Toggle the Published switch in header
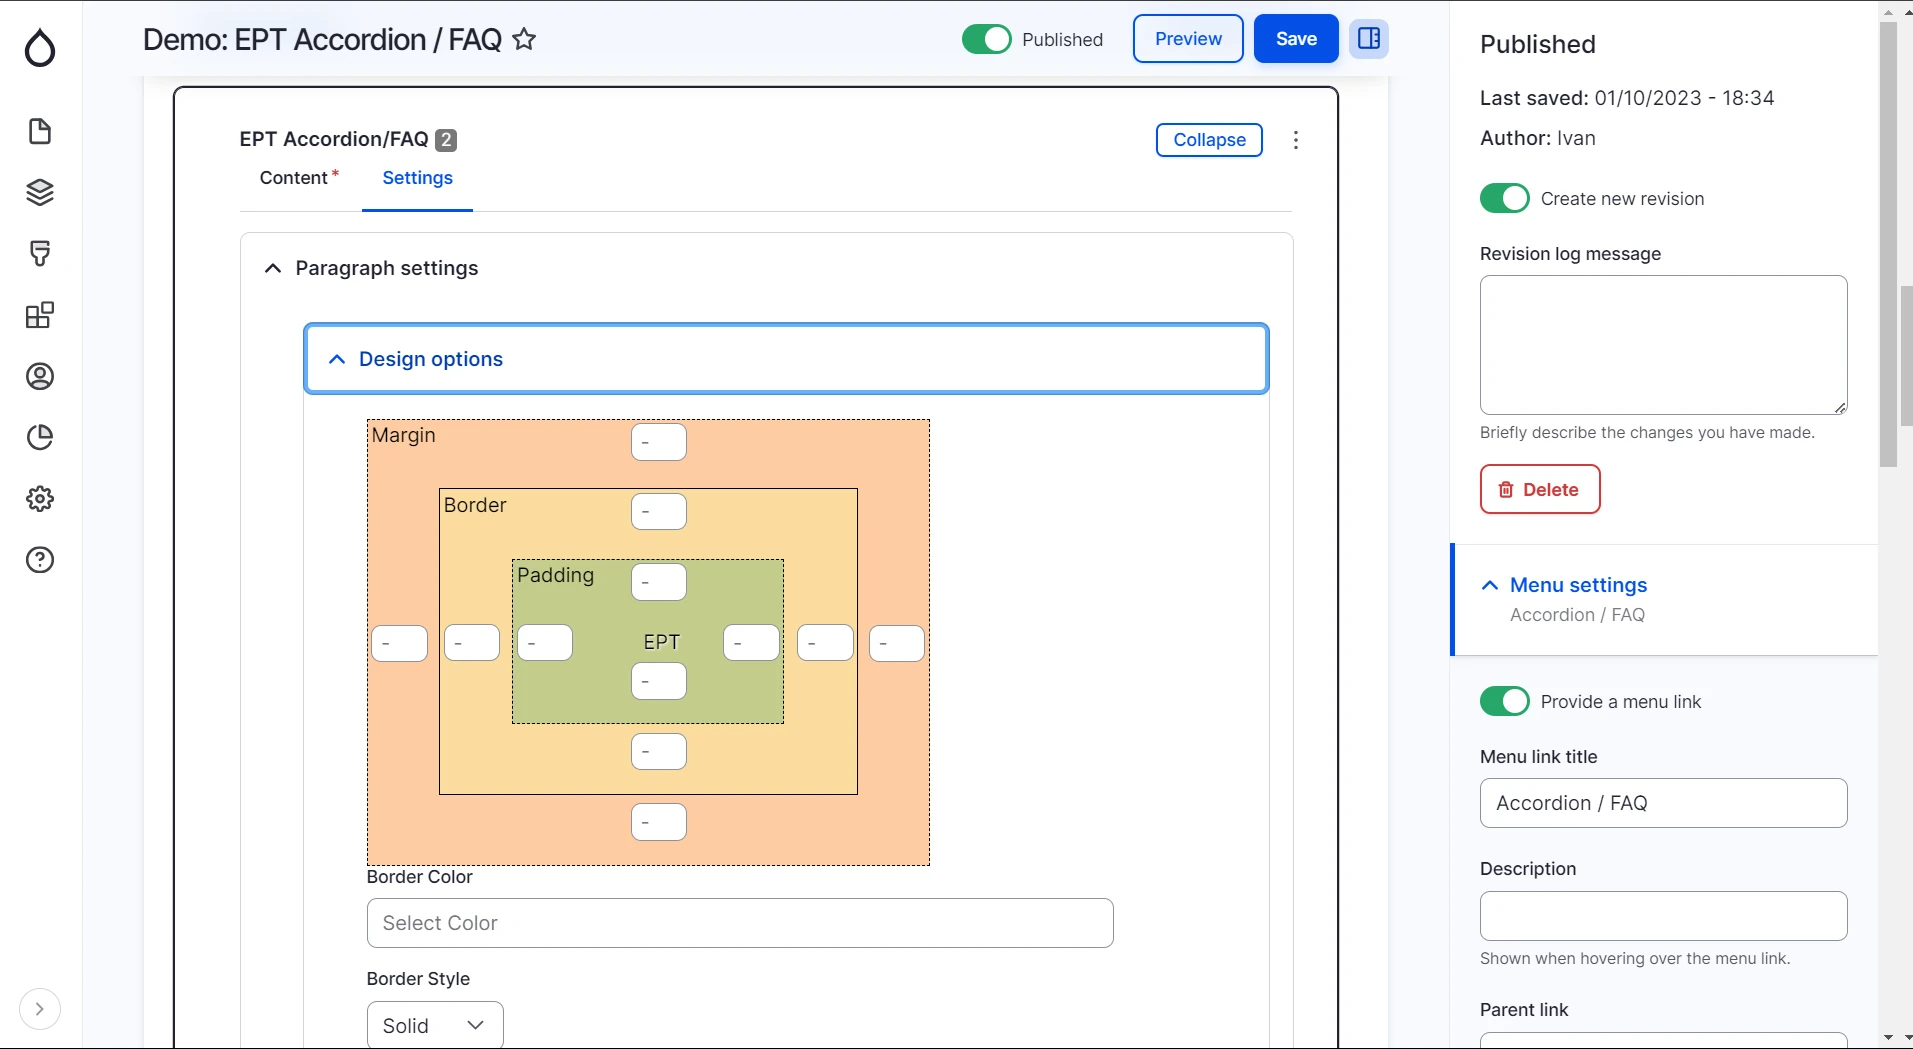 pos(986,39)
